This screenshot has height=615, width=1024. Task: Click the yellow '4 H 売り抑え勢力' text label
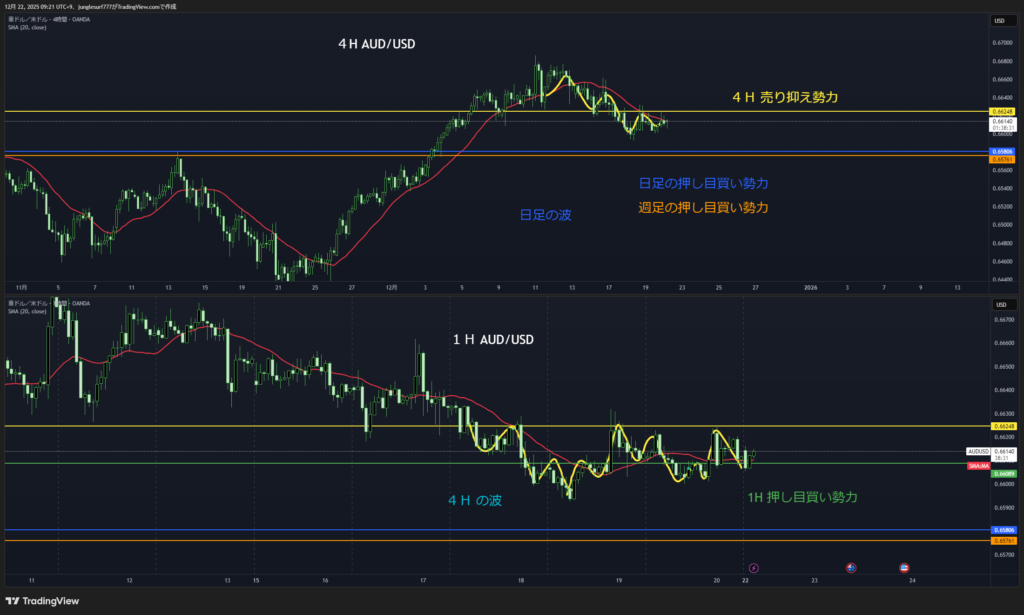784,97
